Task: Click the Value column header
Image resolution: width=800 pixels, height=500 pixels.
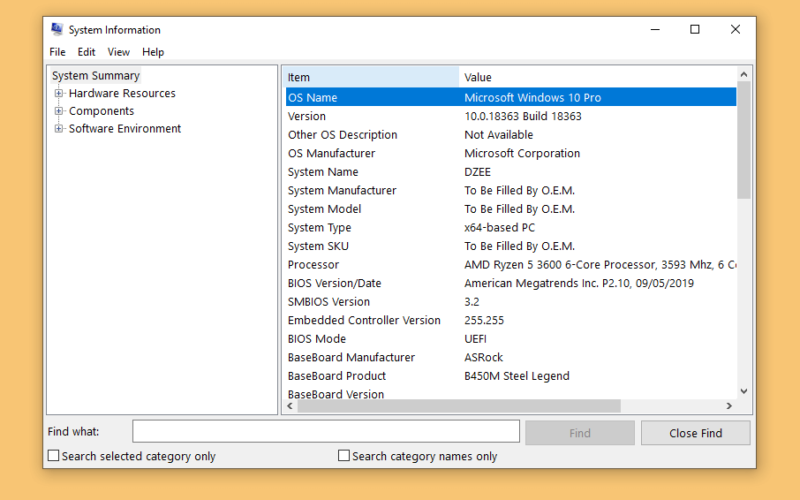Action: (x=597, y=77)
